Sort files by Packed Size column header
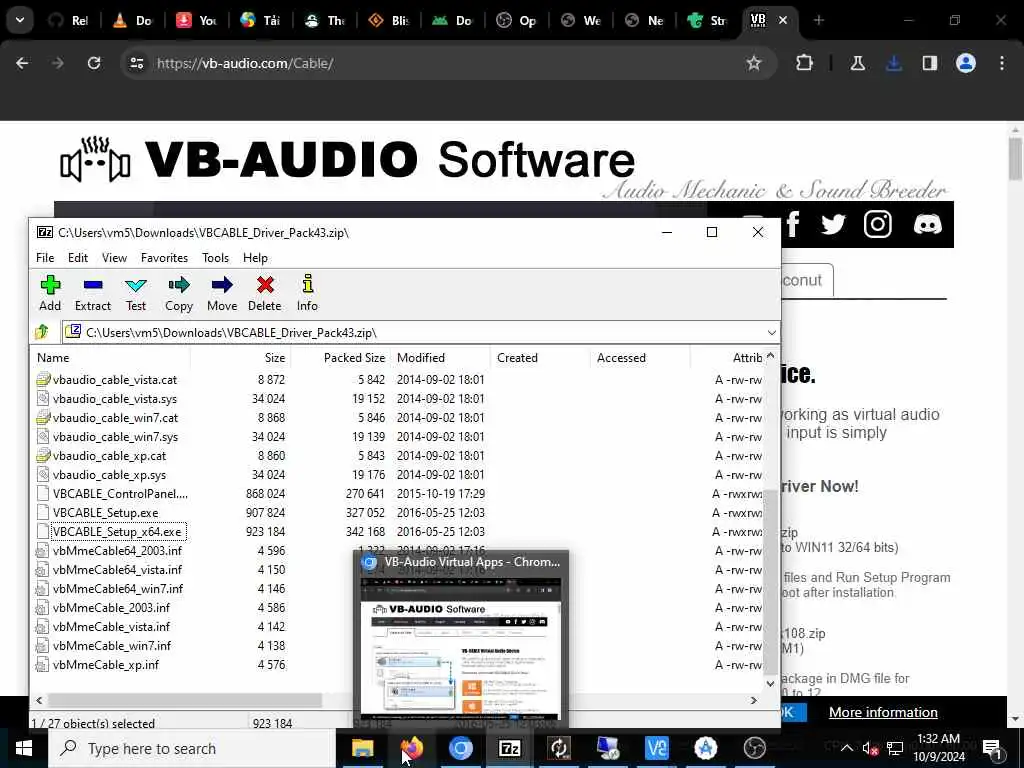Screen dimensions: 1024x768 (340, 358)
